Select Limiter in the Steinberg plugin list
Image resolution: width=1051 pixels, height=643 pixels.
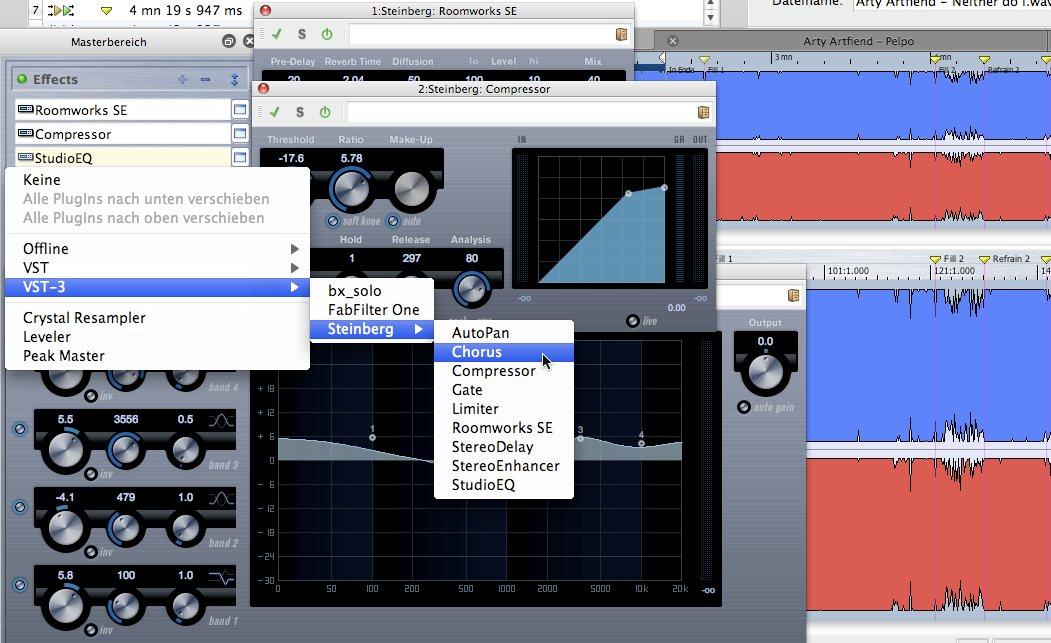click(504, 409)
